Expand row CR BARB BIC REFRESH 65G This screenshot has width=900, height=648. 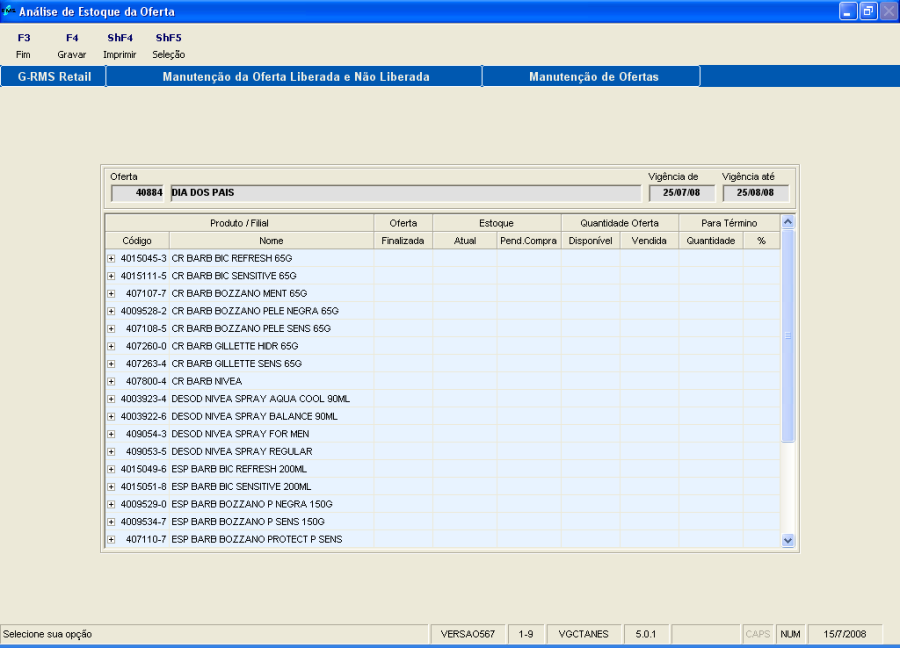pos(111,259)
